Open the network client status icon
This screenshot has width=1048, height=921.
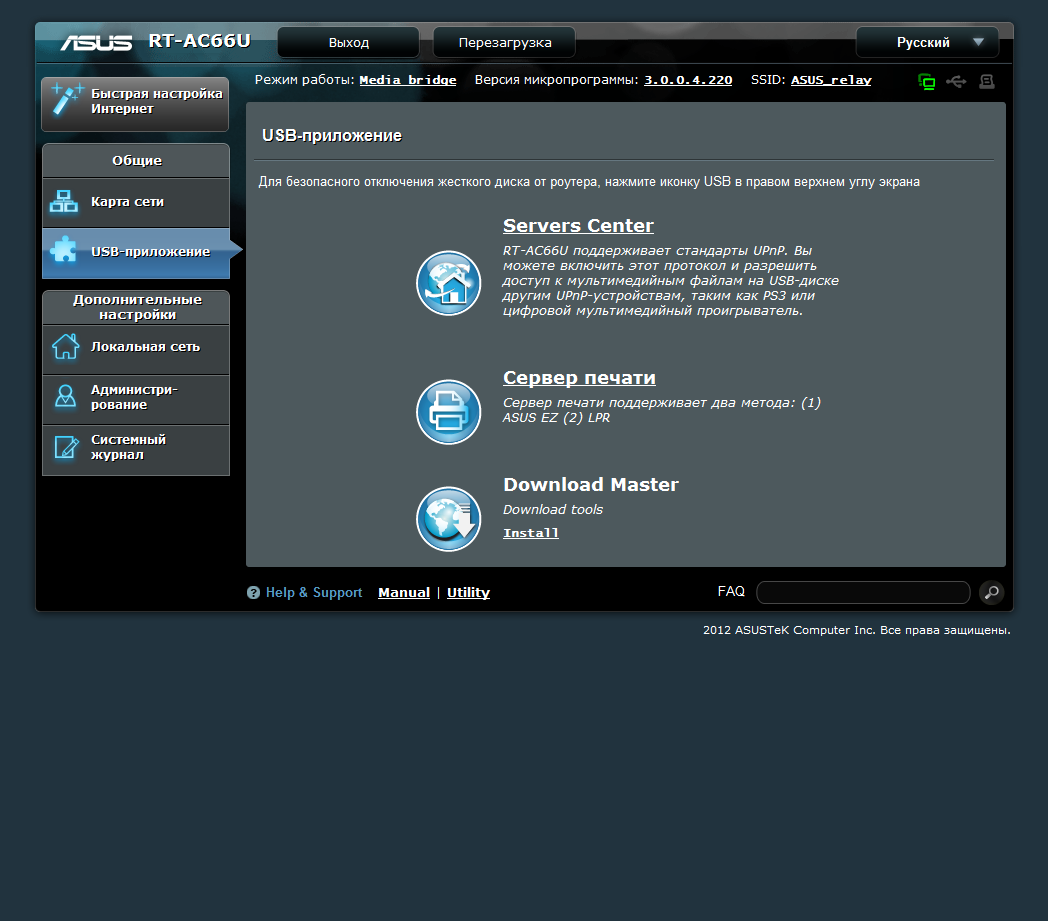pos(926,82)
